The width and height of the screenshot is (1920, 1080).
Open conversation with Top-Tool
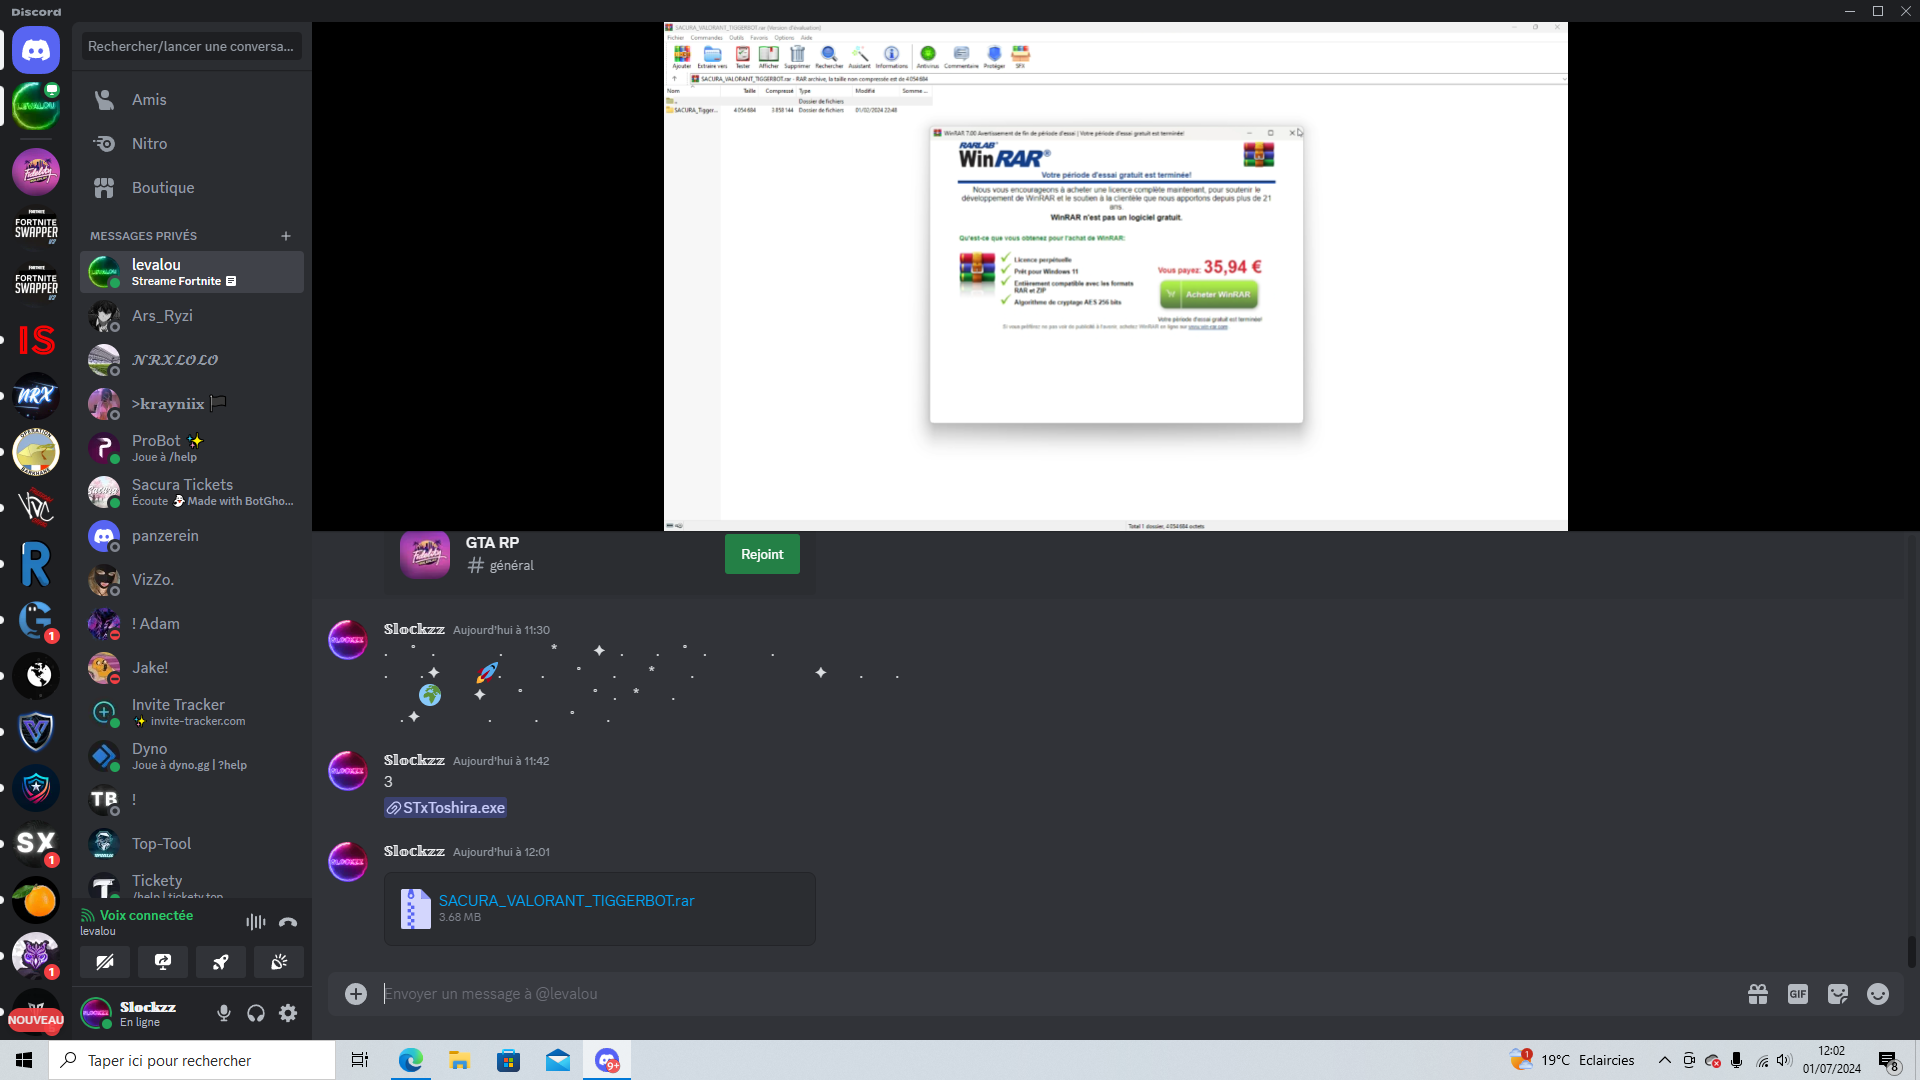click(192, 844)
